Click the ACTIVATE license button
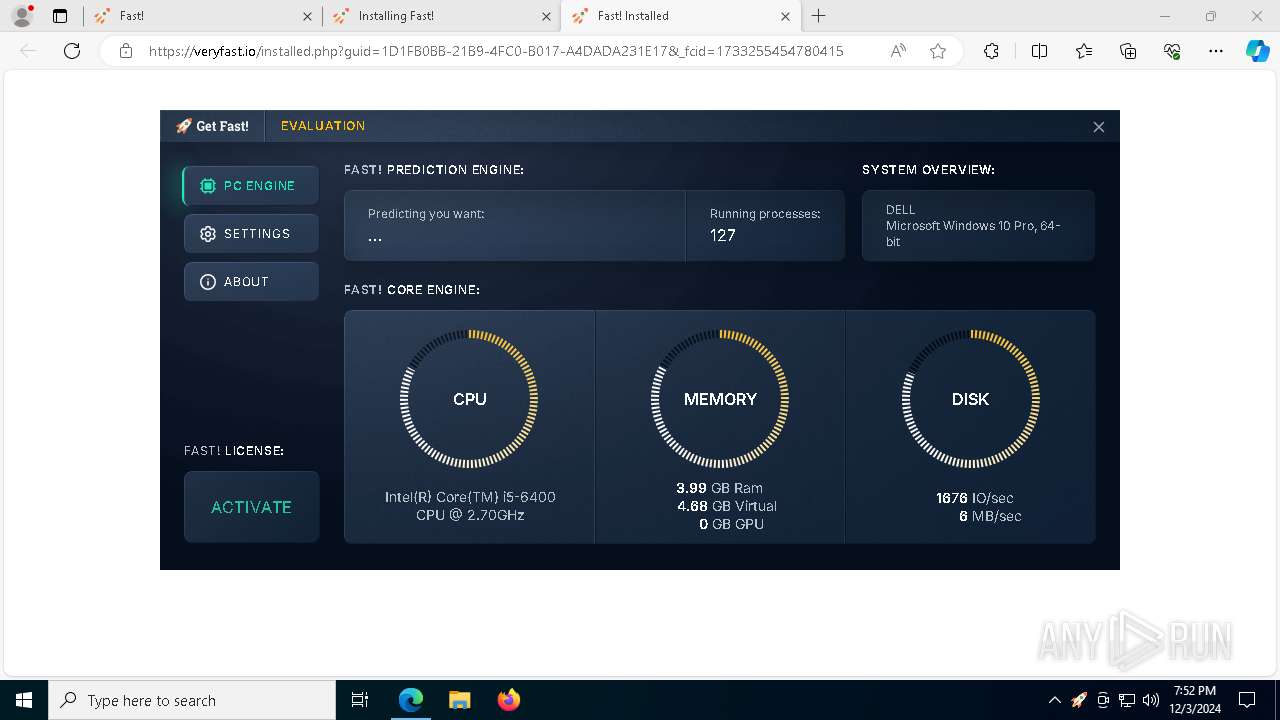 [251, 507]
